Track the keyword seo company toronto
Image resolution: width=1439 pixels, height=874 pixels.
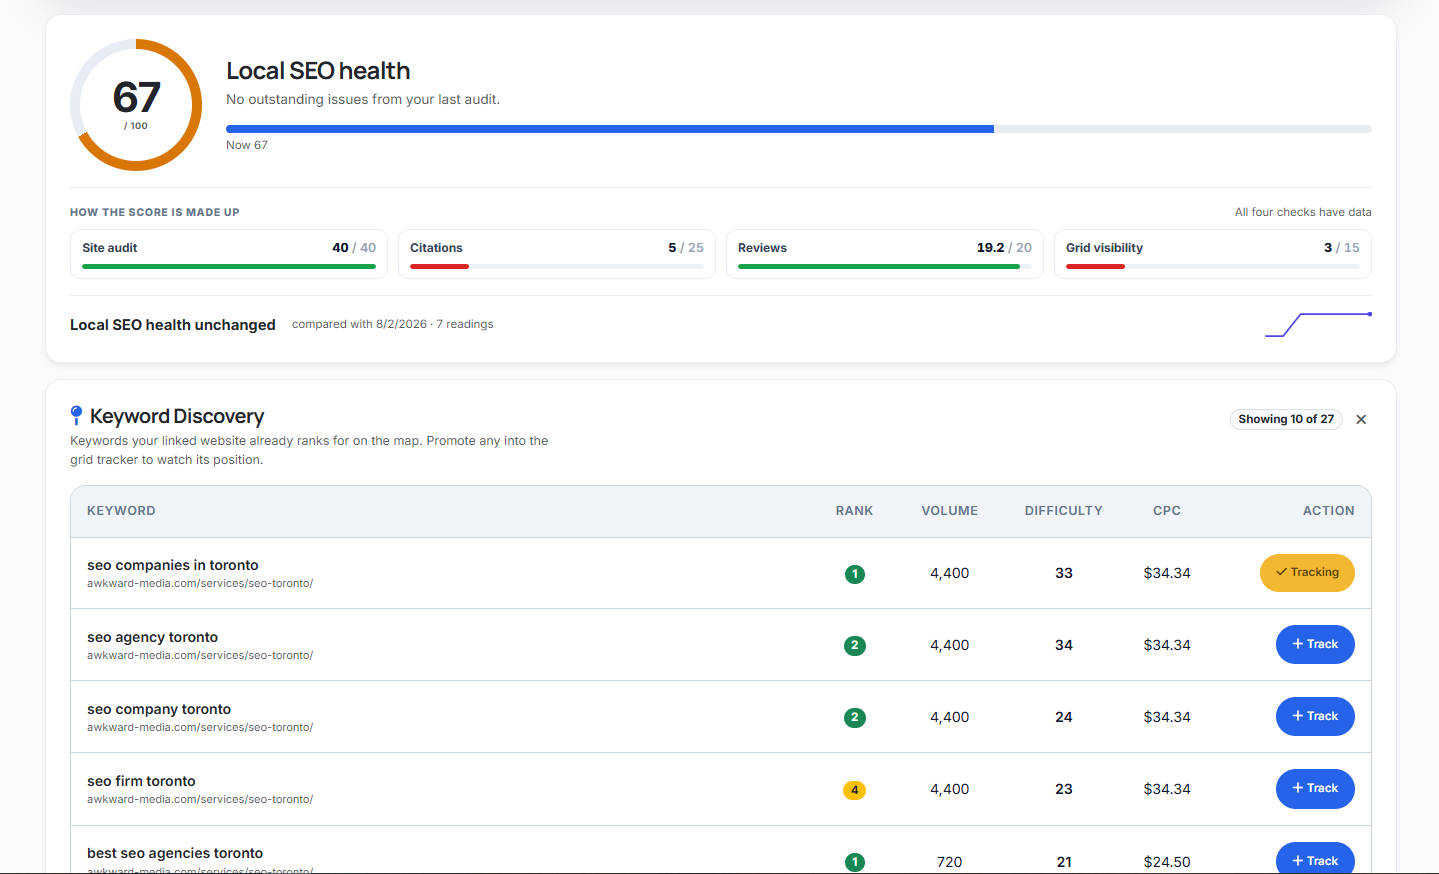coord(1315,716)
